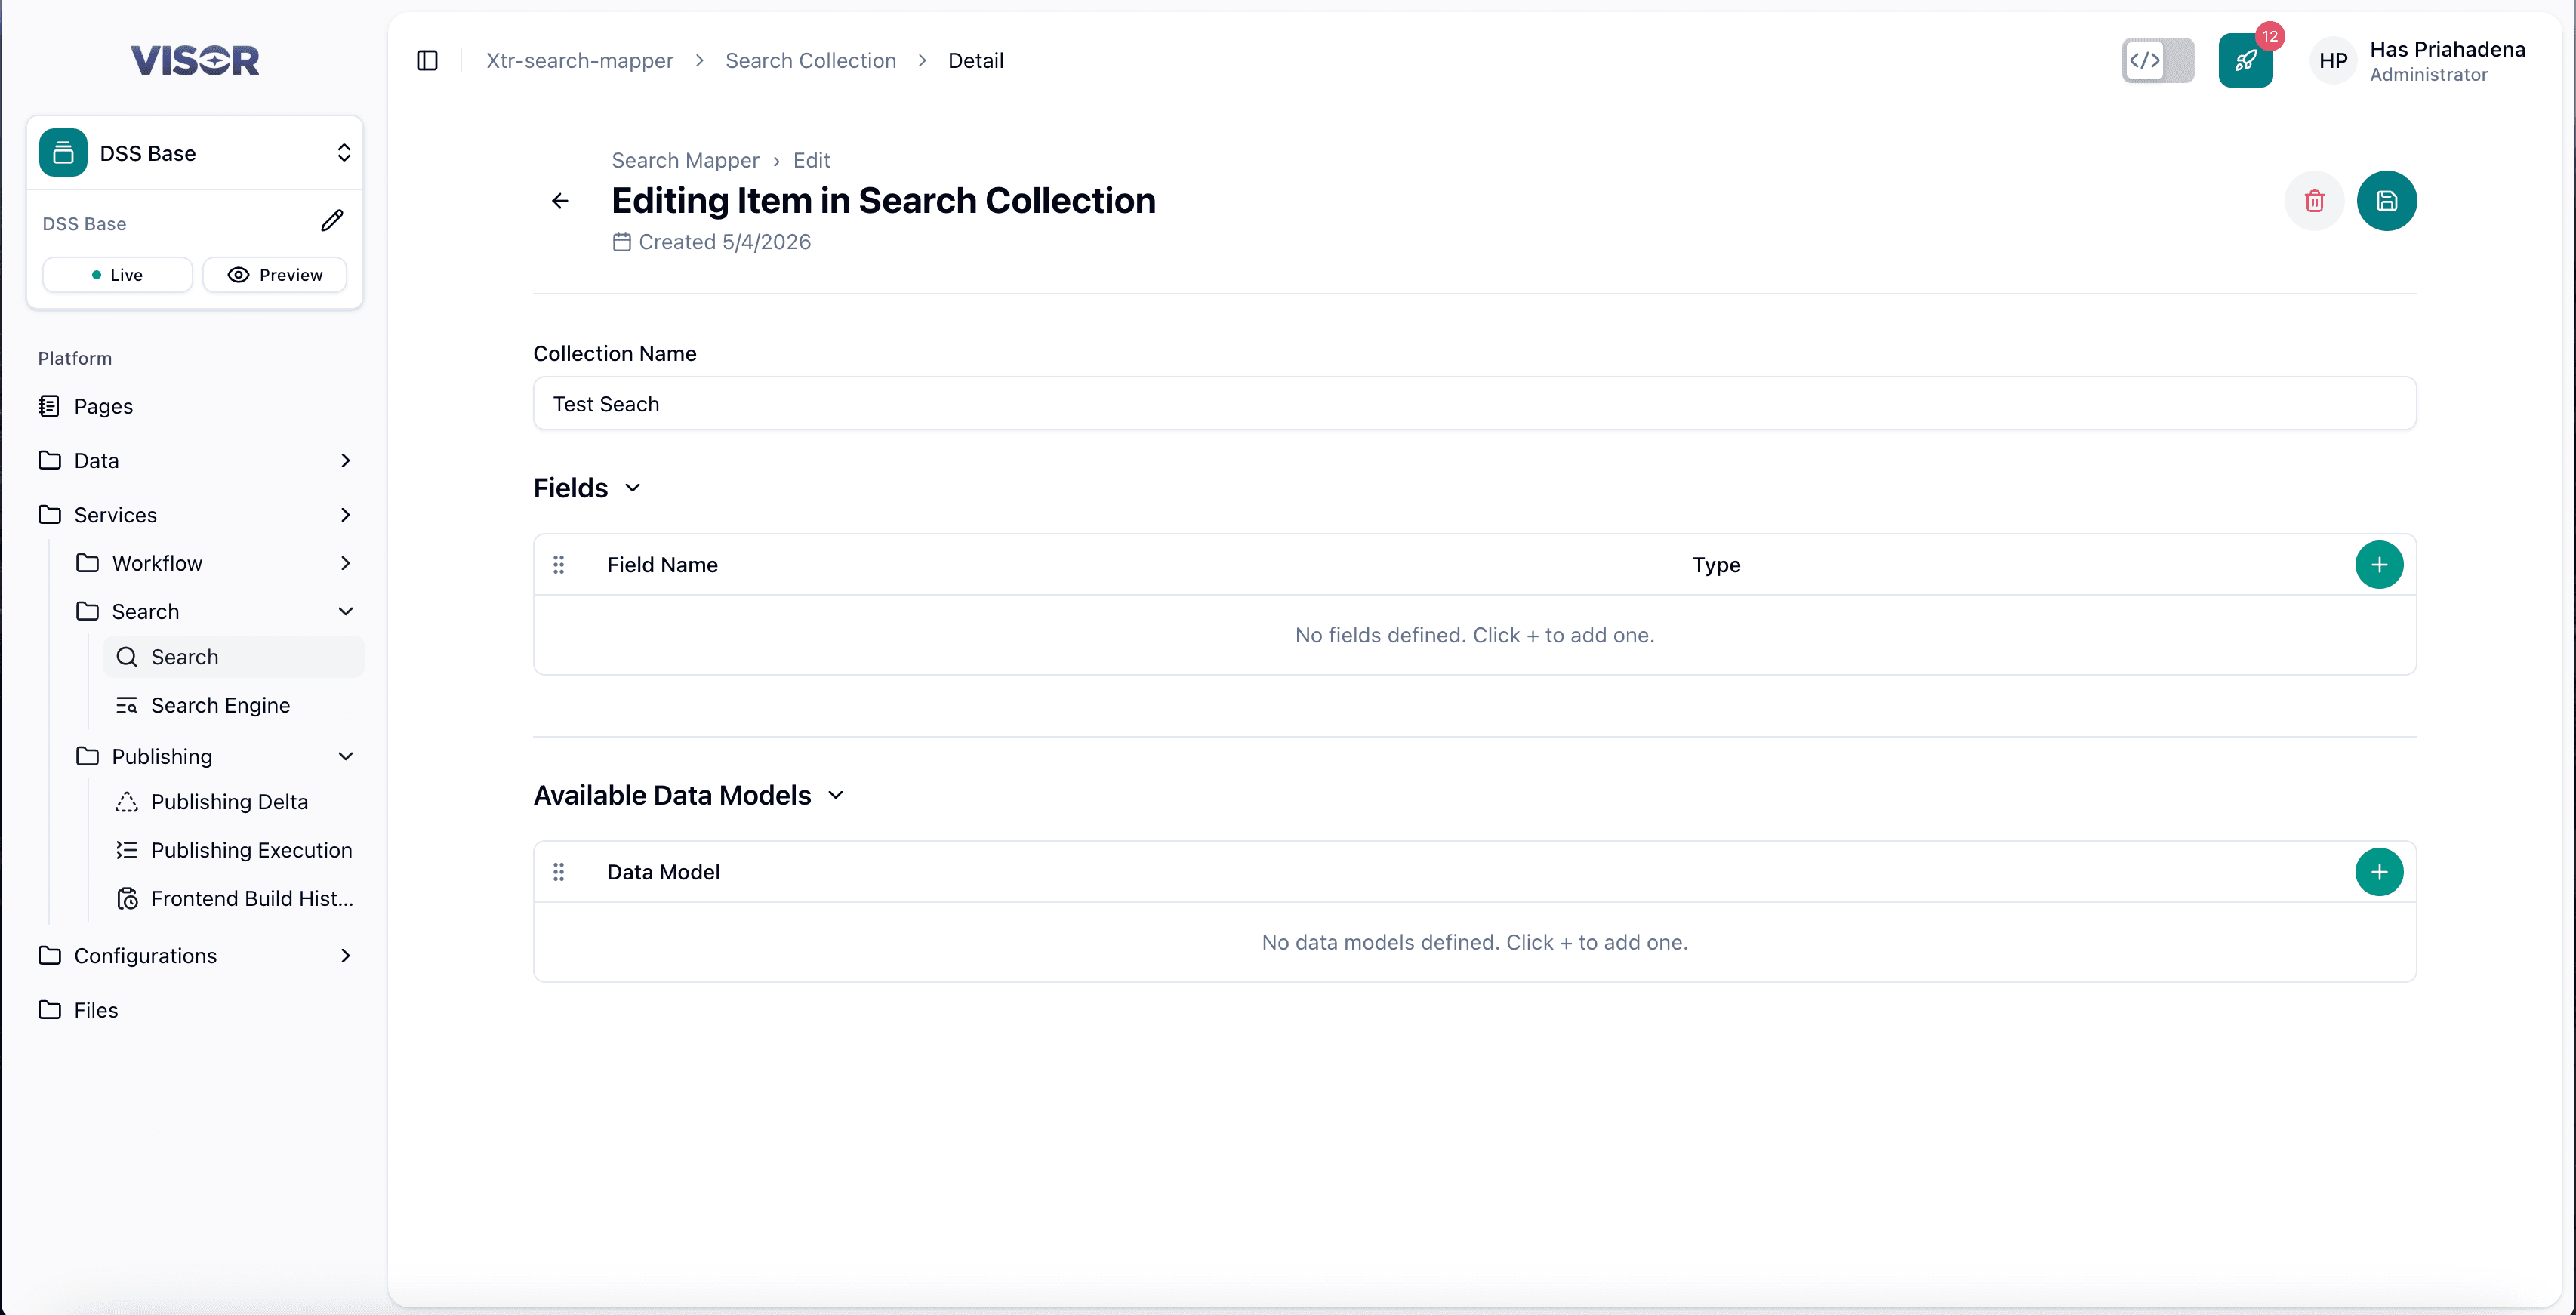Click the delete trash icon

pos(2314,201)
